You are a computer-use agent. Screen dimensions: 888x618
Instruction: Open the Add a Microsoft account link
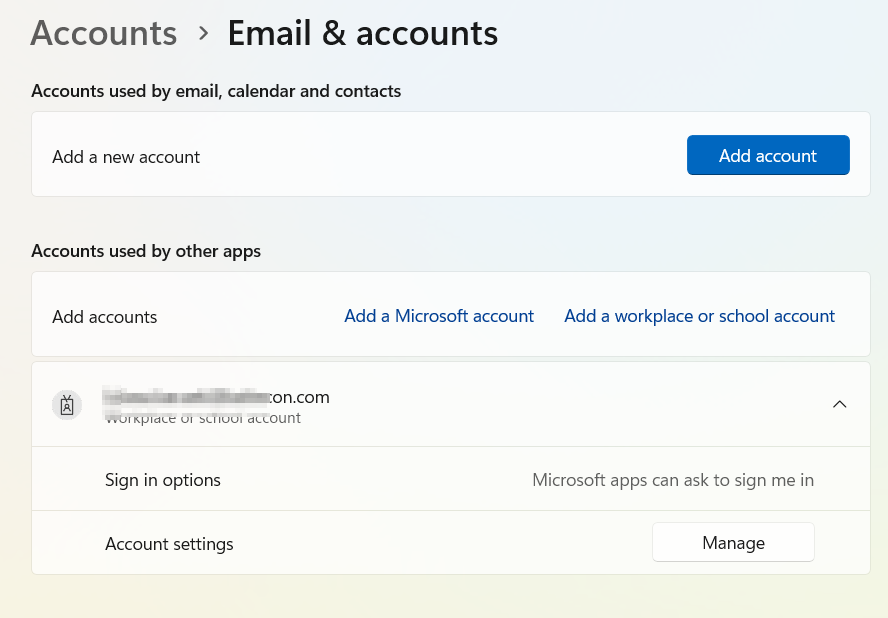coord(439,316)
